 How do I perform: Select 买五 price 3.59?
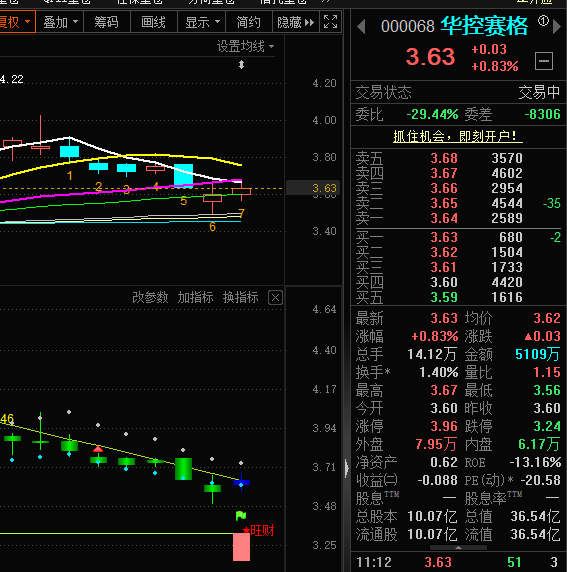coord(444,297)
